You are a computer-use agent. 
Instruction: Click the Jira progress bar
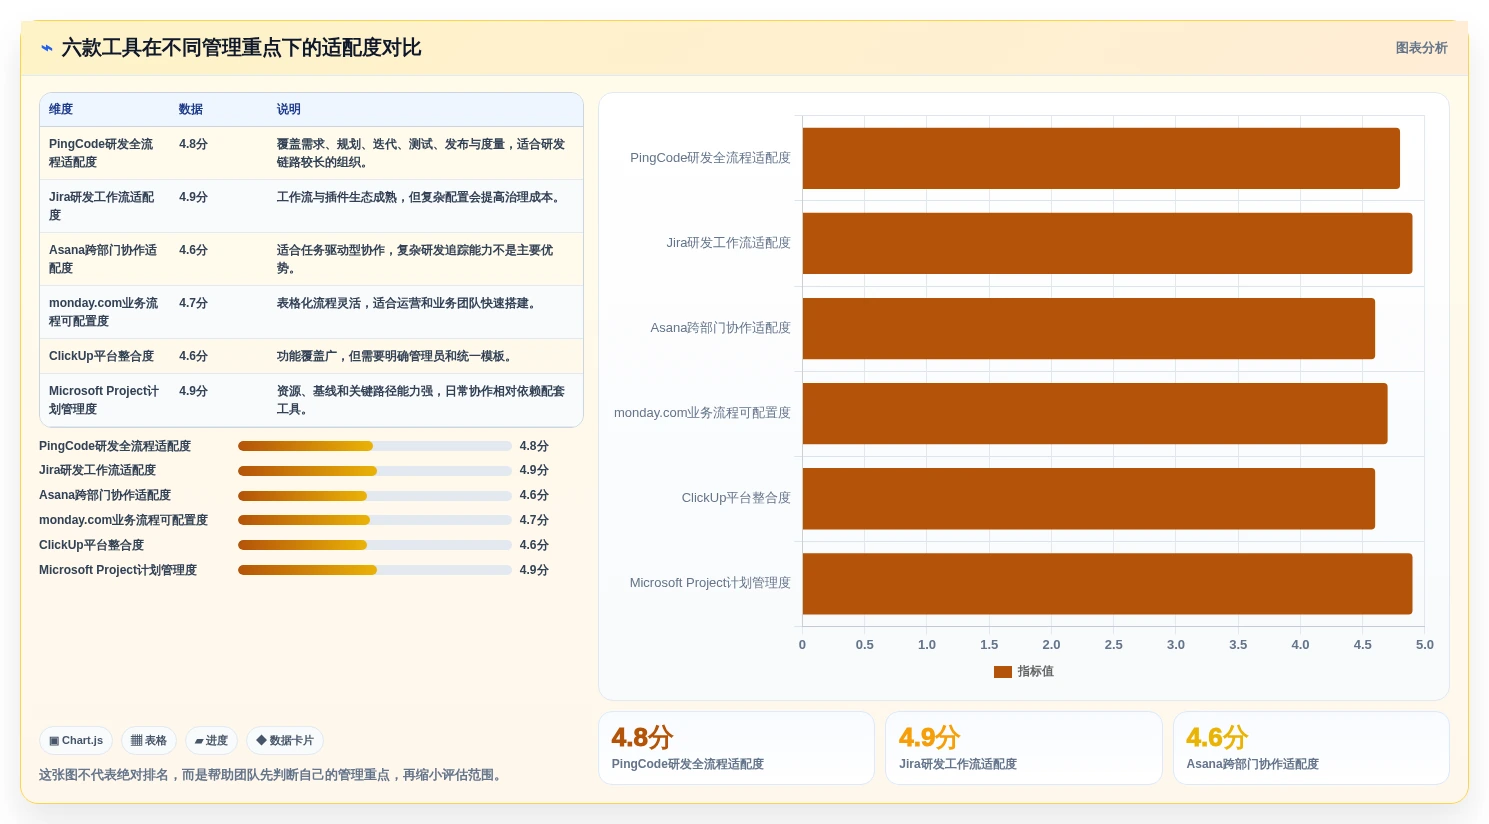375,471
